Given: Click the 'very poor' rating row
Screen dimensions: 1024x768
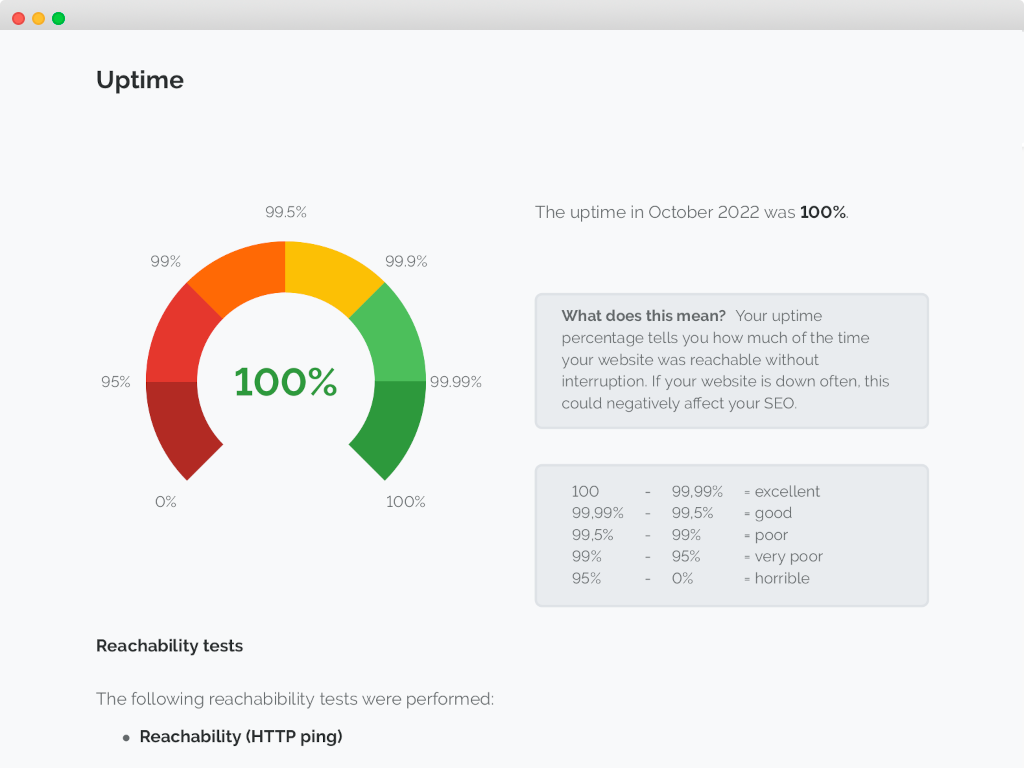Looking at the screenshot, I should tap(697, 557).
